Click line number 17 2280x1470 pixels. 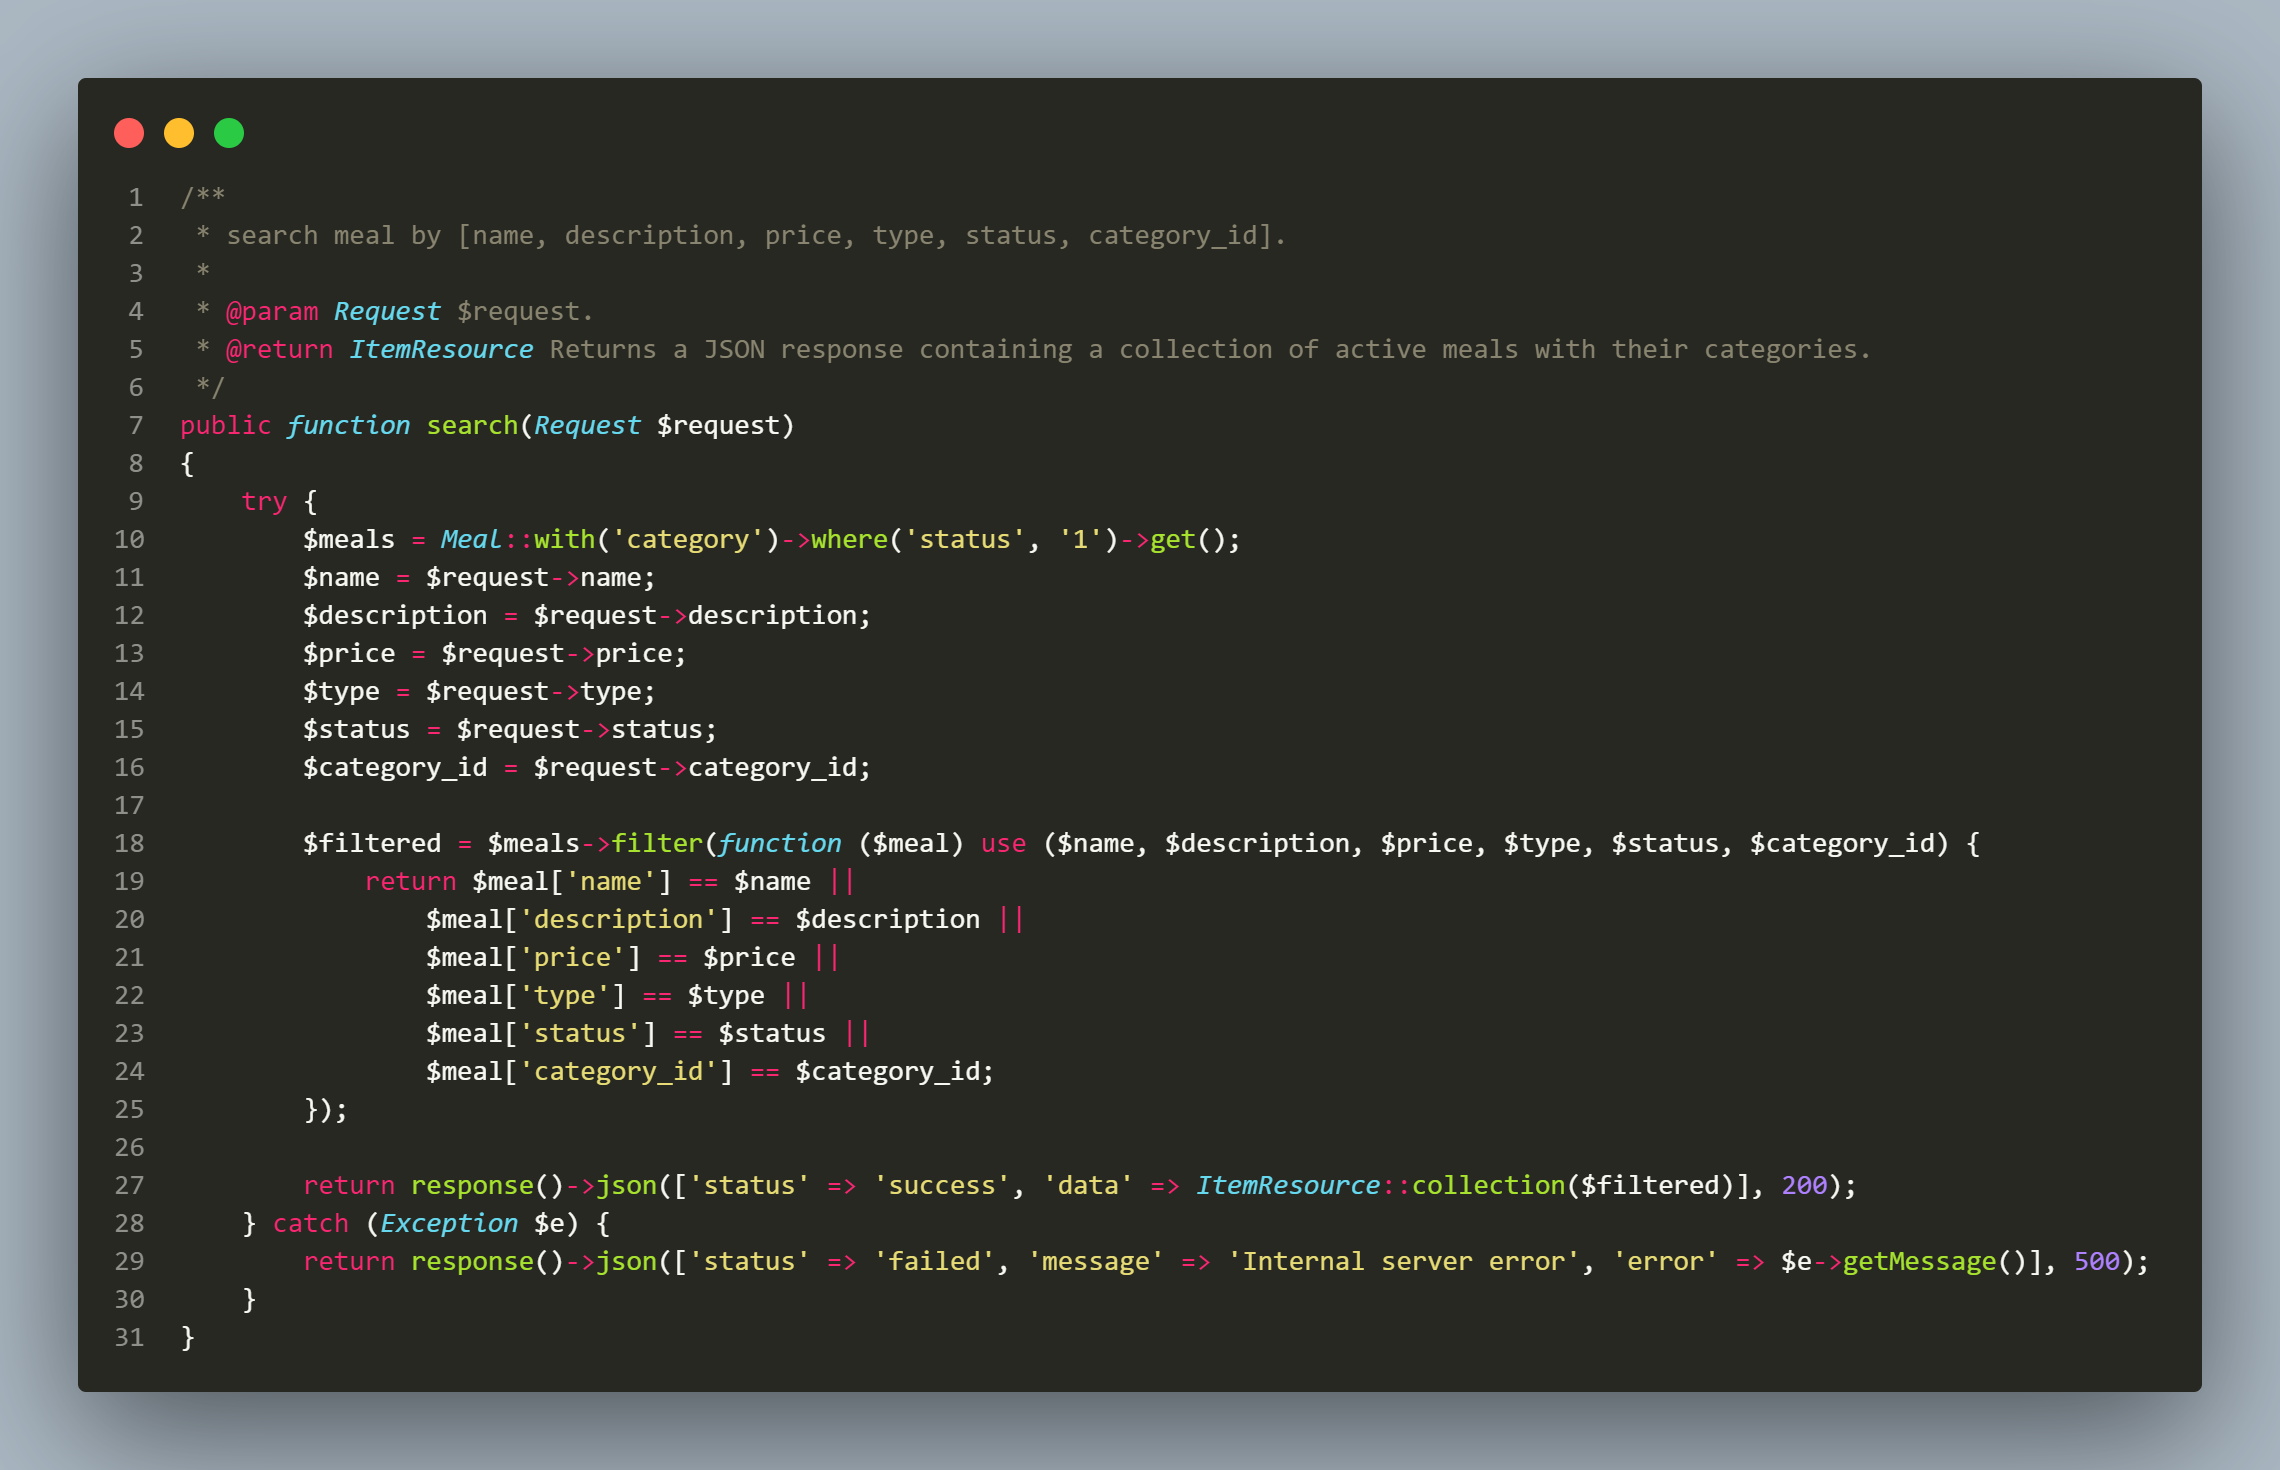(x=129, y=805)
